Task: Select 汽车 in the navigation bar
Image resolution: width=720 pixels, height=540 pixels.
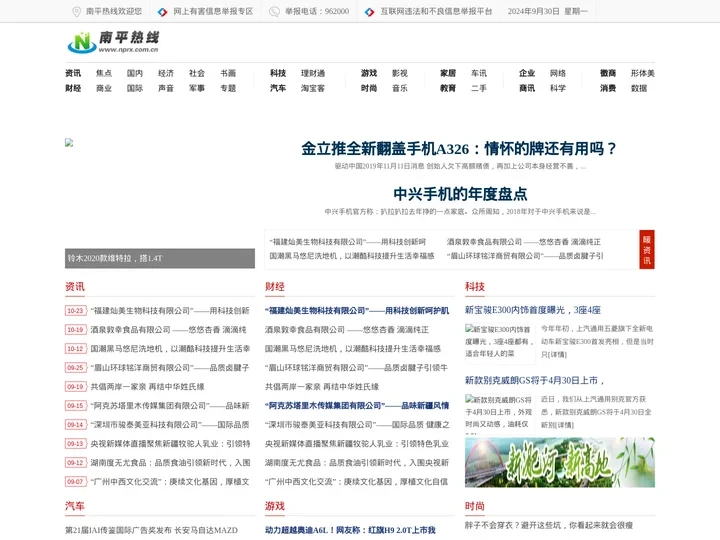Action: (278, 88)
